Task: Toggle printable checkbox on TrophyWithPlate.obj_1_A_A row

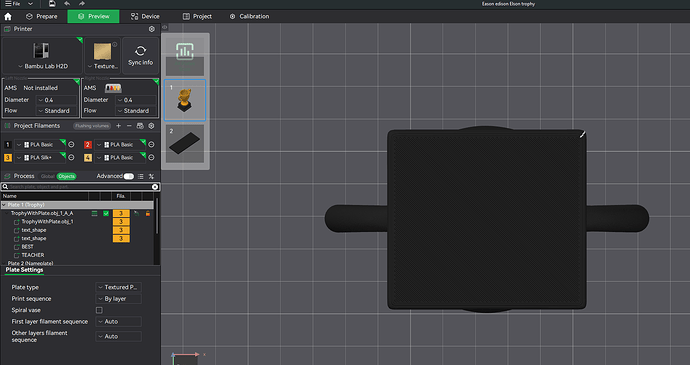Action: click(x=106, y=213)
